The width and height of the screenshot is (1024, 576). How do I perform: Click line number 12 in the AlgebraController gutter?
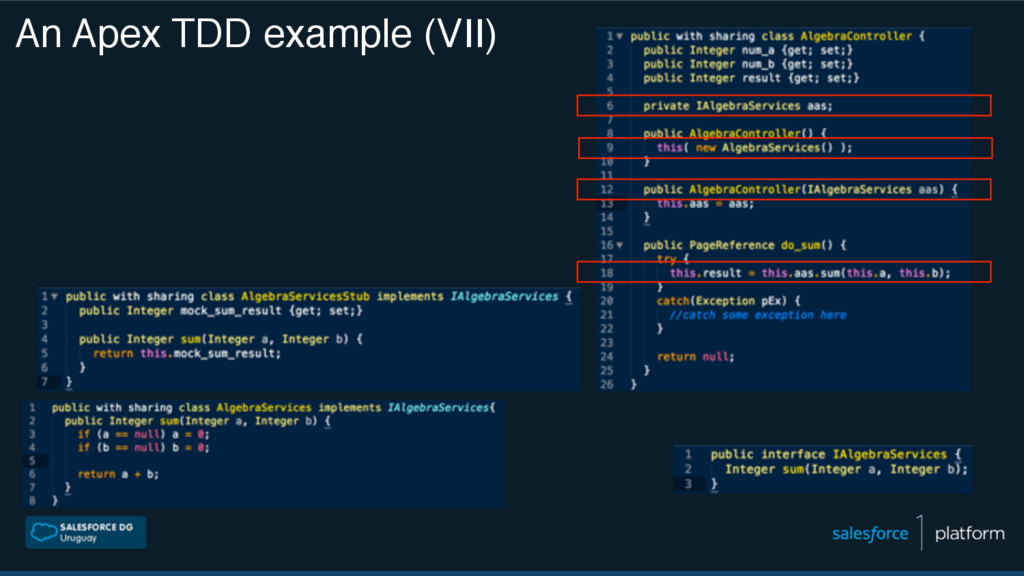coord(607,189)
